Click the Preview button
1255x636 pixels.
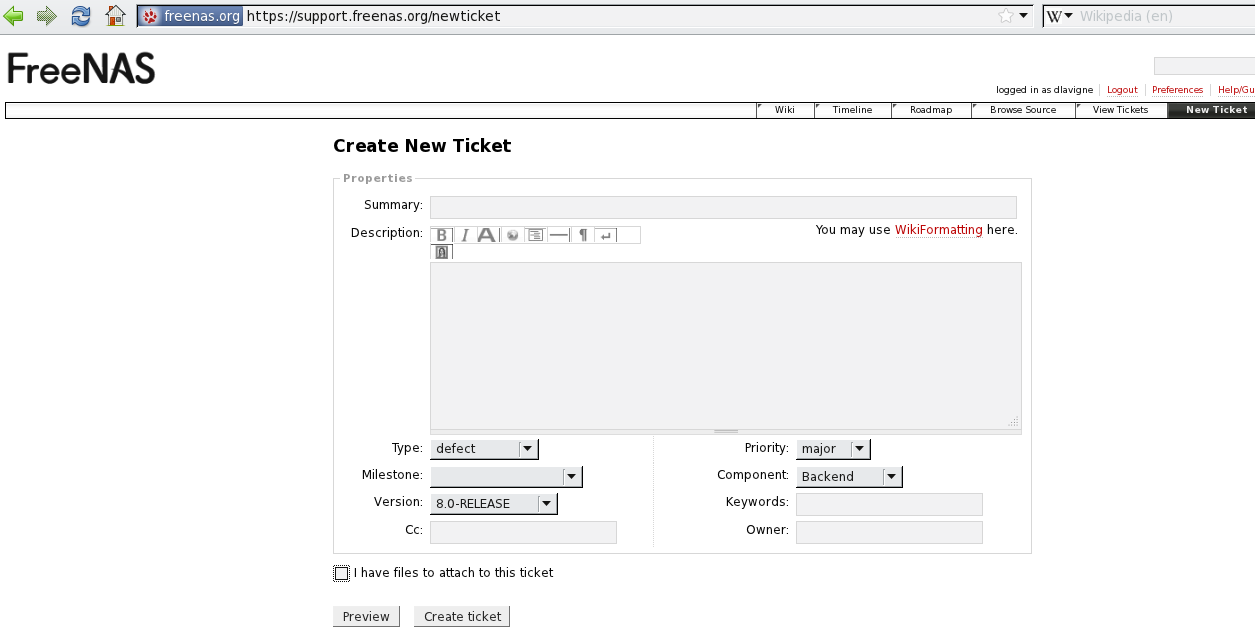tap(366, 617)
